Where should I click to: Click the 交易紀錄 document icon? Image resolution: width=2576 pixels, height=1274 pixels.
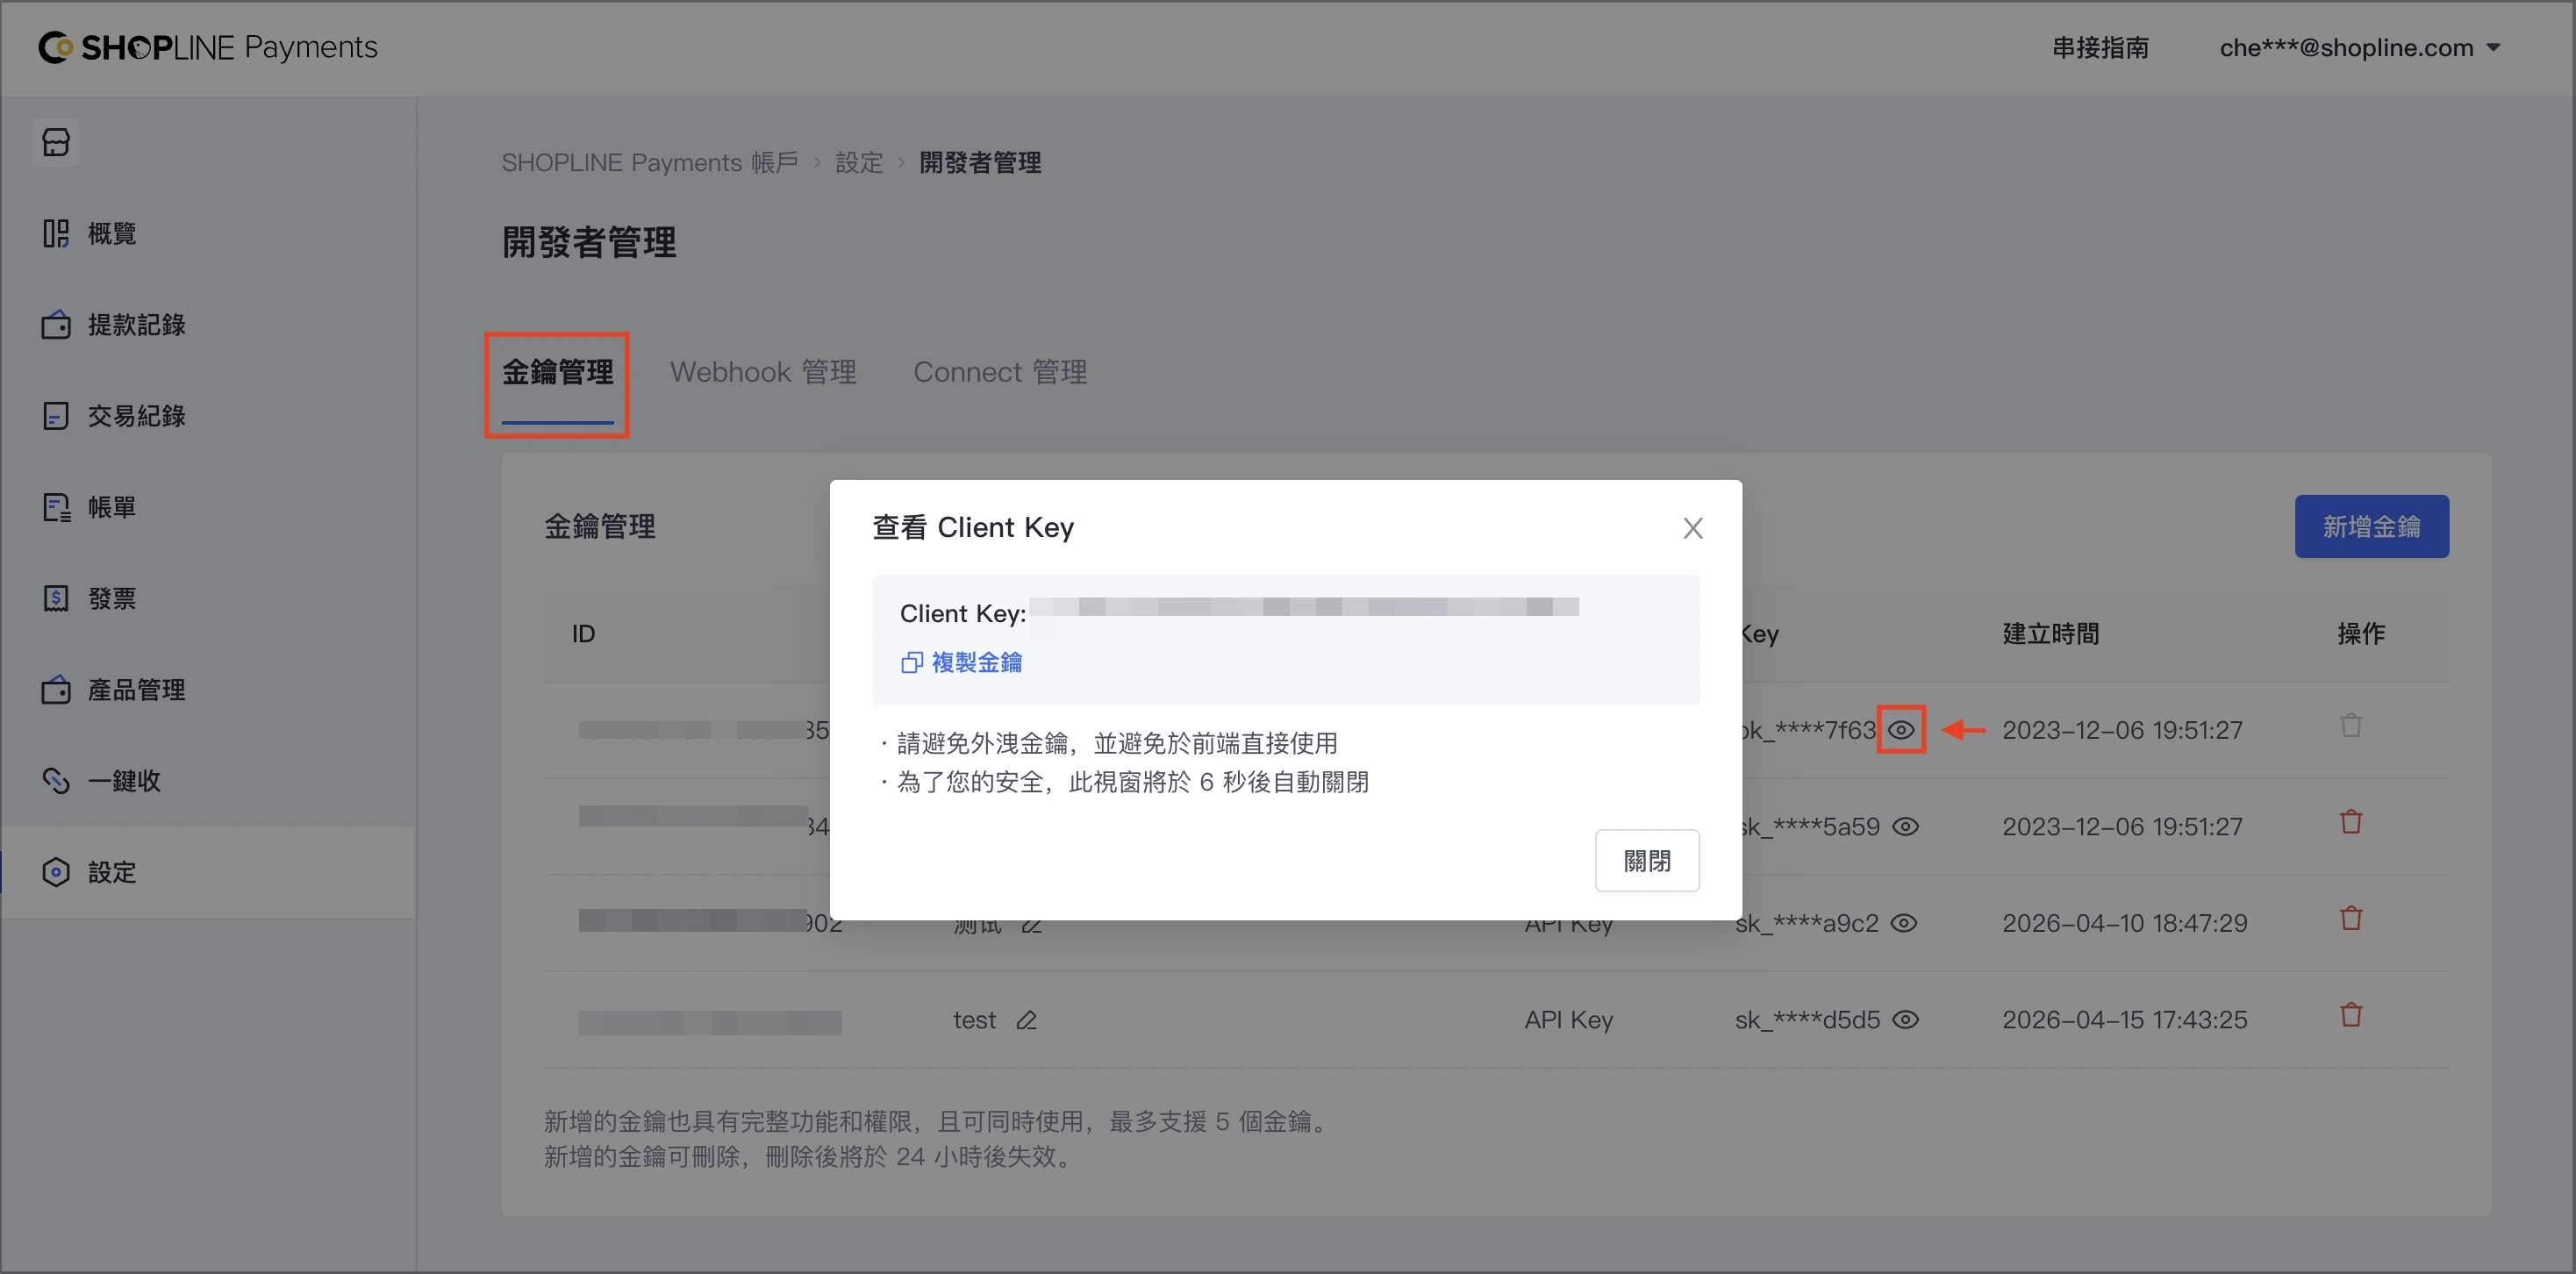click(x=56, y=416)
